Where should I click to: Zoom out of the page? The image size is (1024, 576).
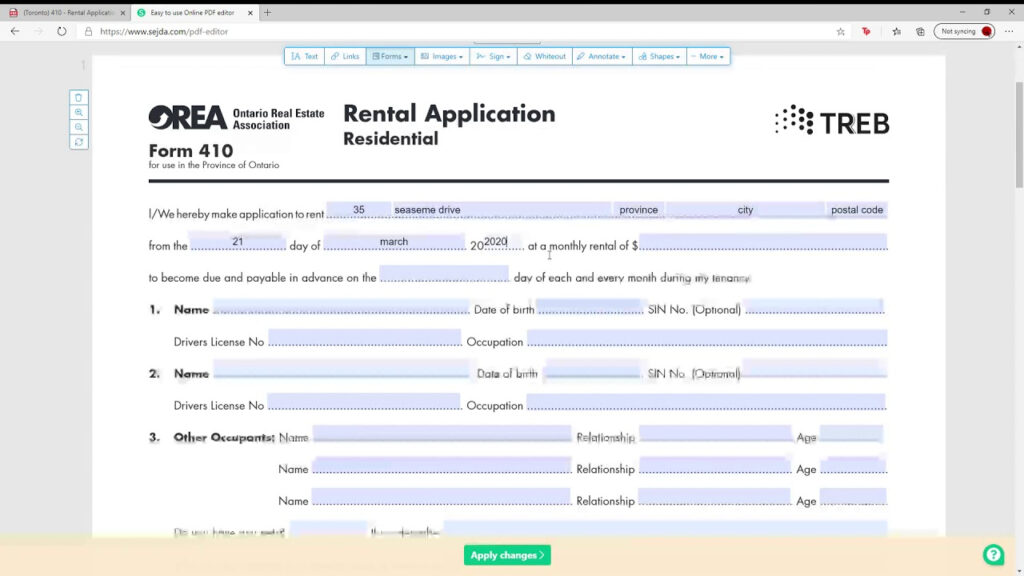point(78,127)
